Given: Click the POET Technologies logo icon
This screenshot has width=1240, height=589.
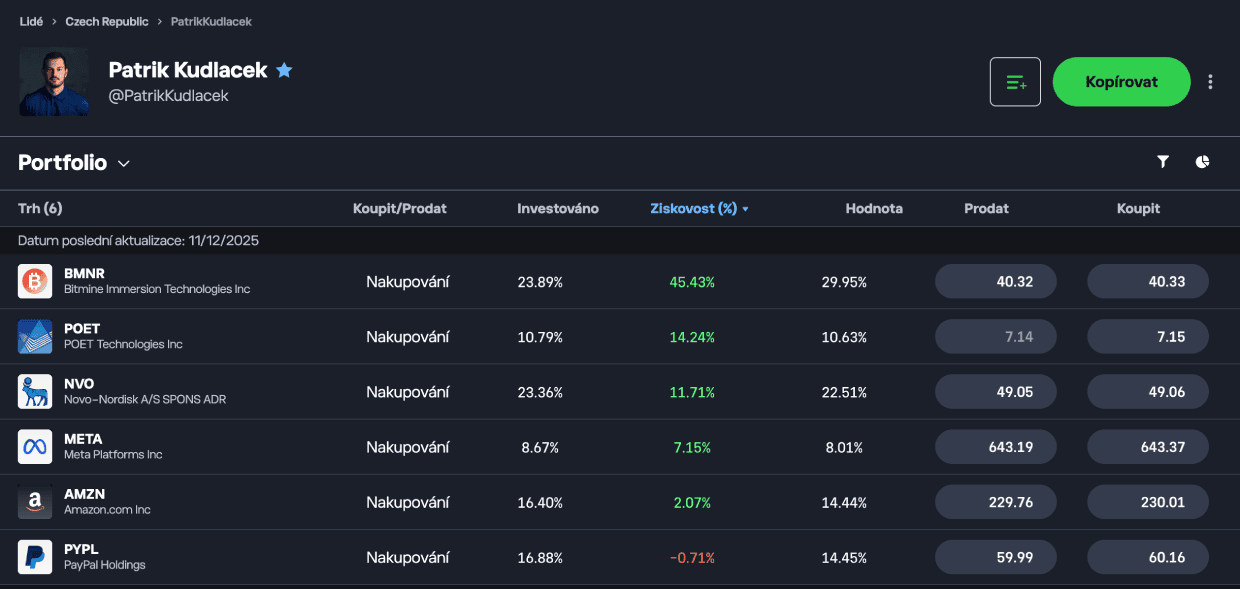Looking at the screenshot, I should (35, 336).
